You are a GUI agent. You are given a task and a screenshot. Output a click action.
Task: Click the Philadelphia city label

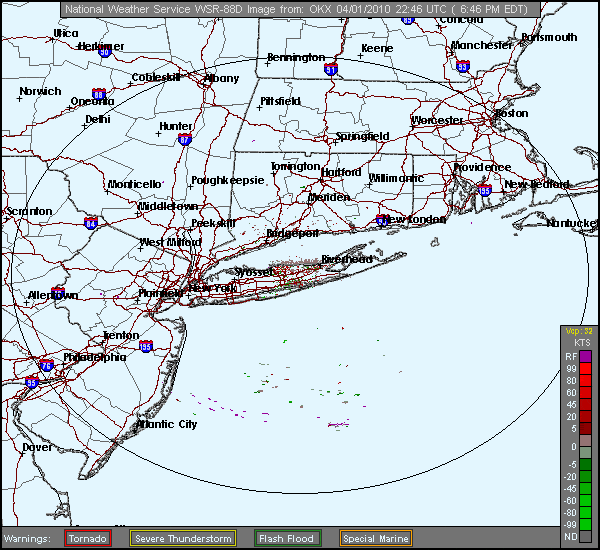(95, 357)
